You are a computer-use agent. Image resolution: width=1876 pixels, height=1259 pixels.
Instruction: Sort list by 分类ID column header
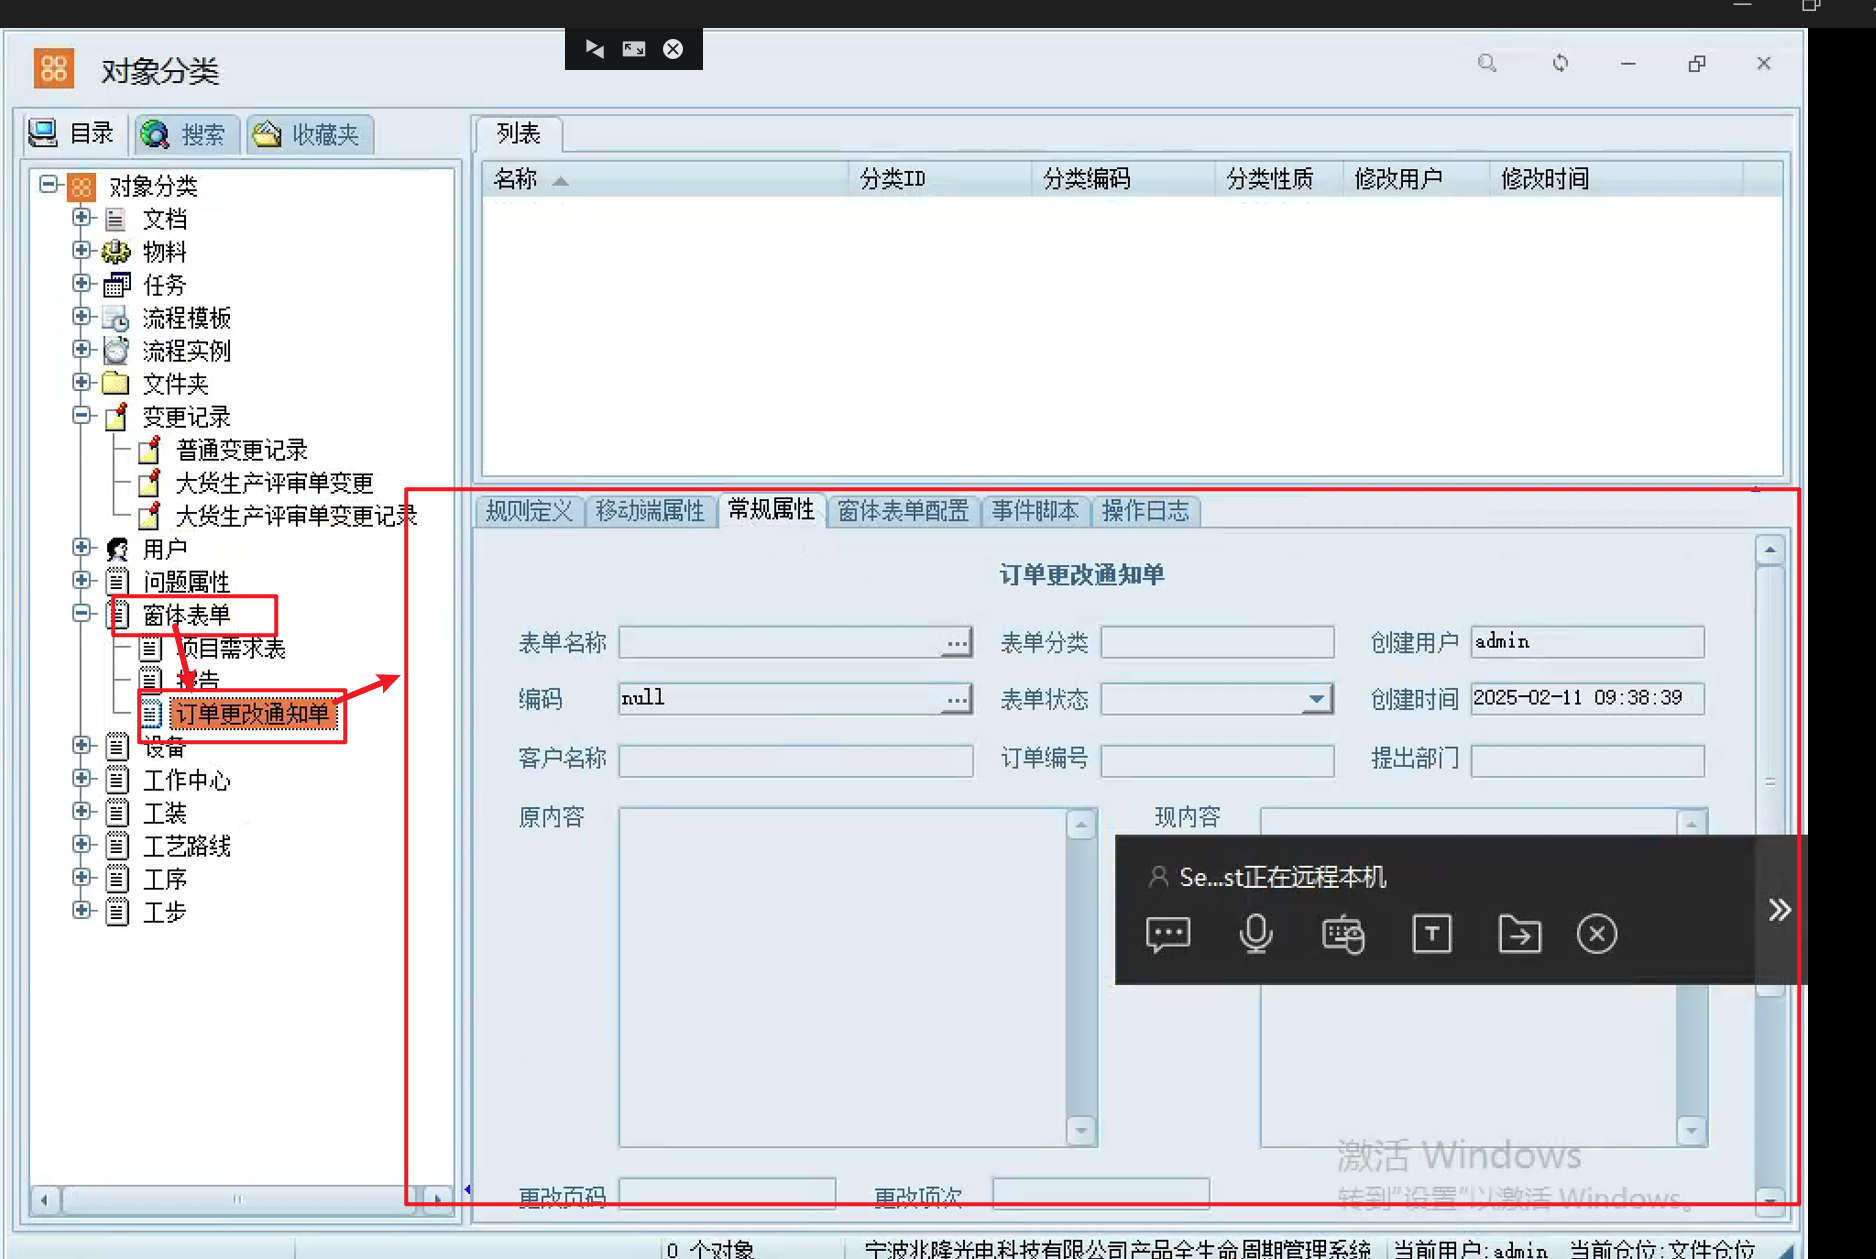939,179
